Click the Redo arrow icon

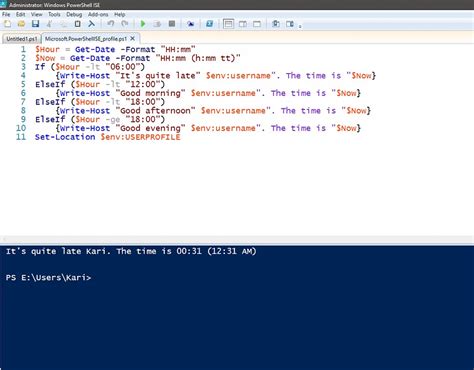pos(125,24)
